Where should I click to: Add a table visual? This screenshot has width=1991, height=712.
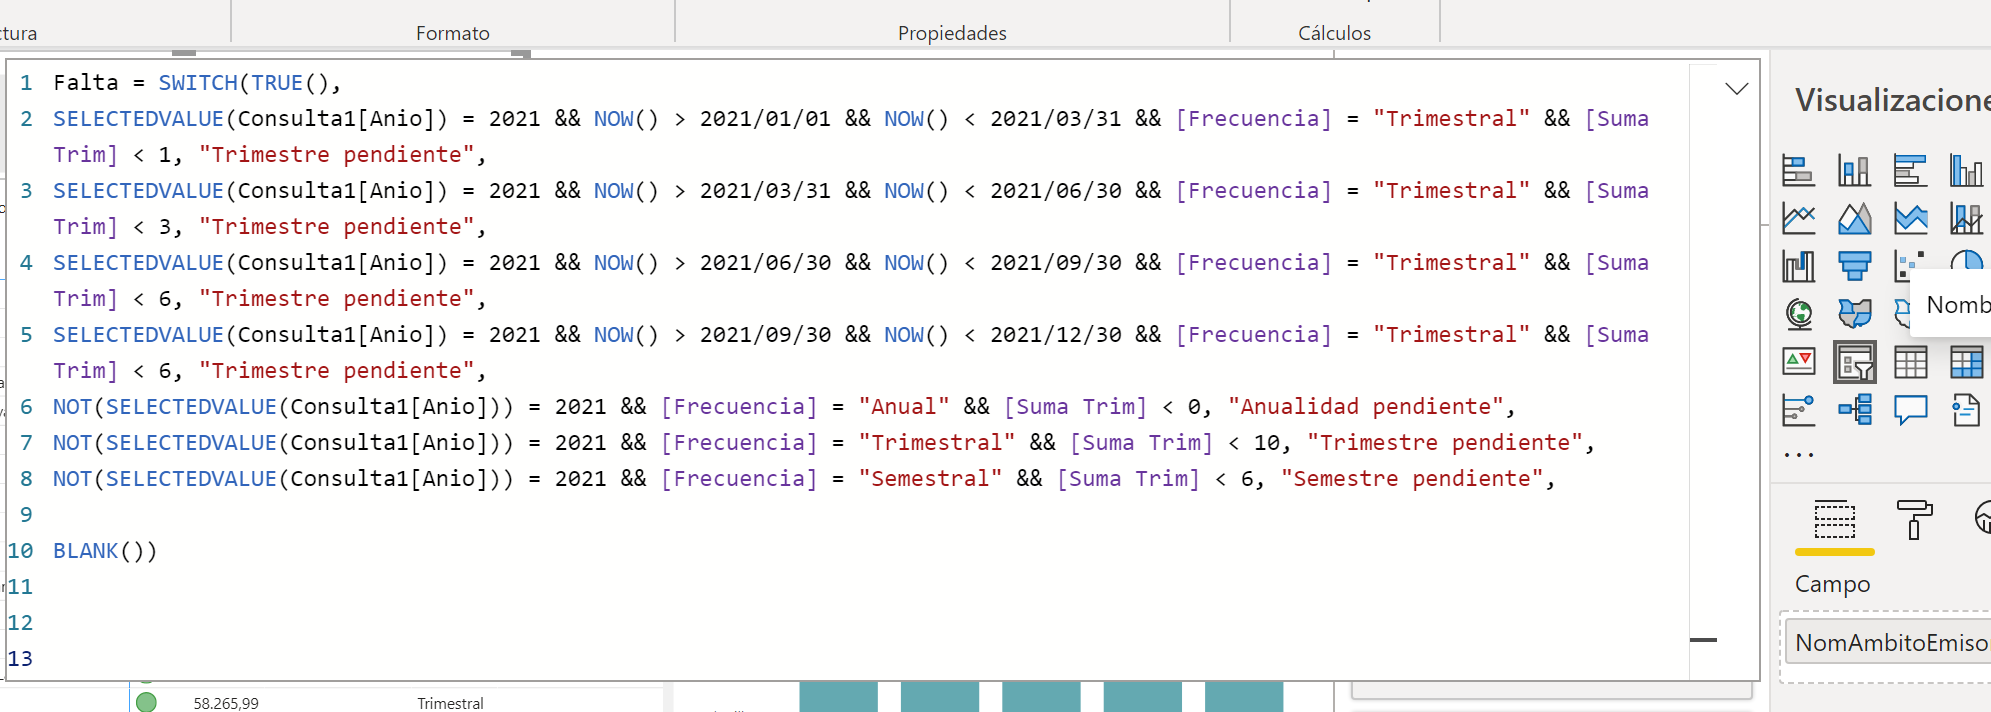click(x=1910, y=362)
